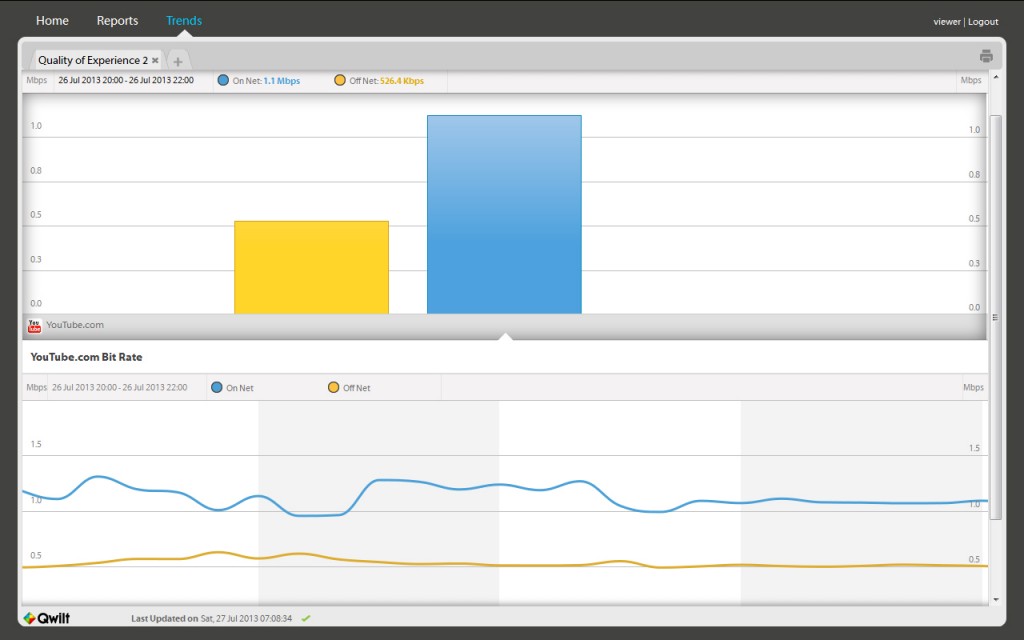Click the Logout link
This screenshot has height=640, width=1024.
[x=983, y=22]
